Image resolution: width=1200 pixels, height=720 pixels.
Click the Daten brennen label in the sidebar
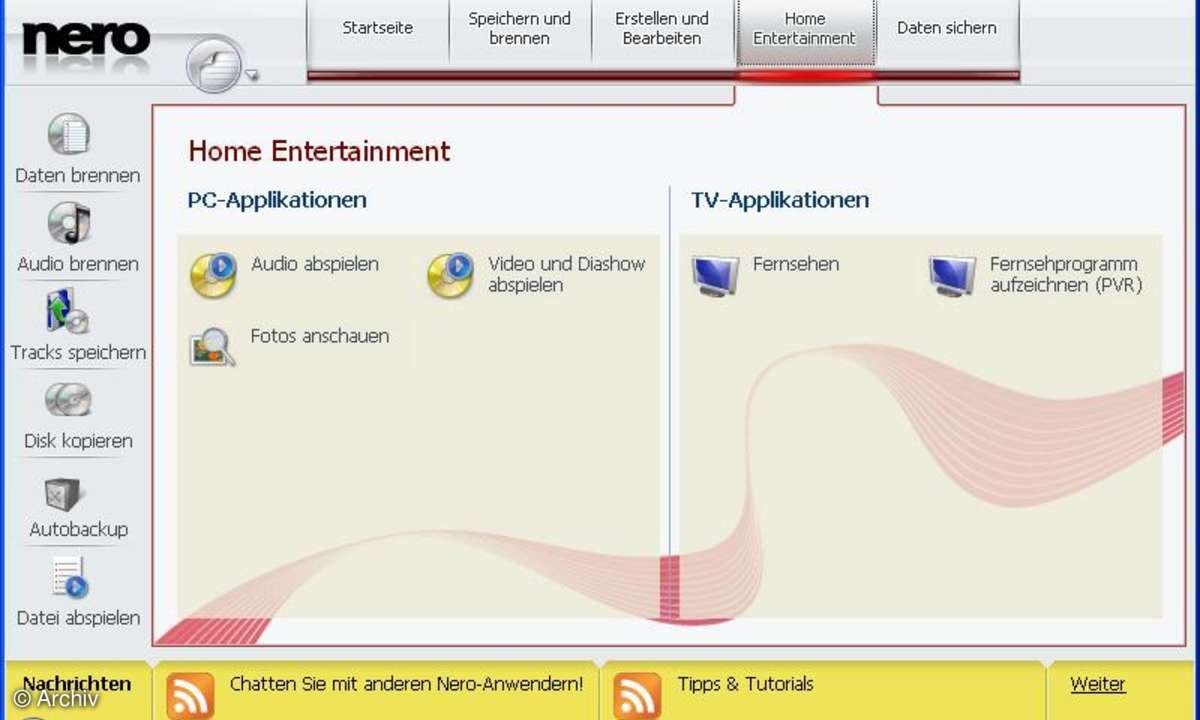(78, 175)
